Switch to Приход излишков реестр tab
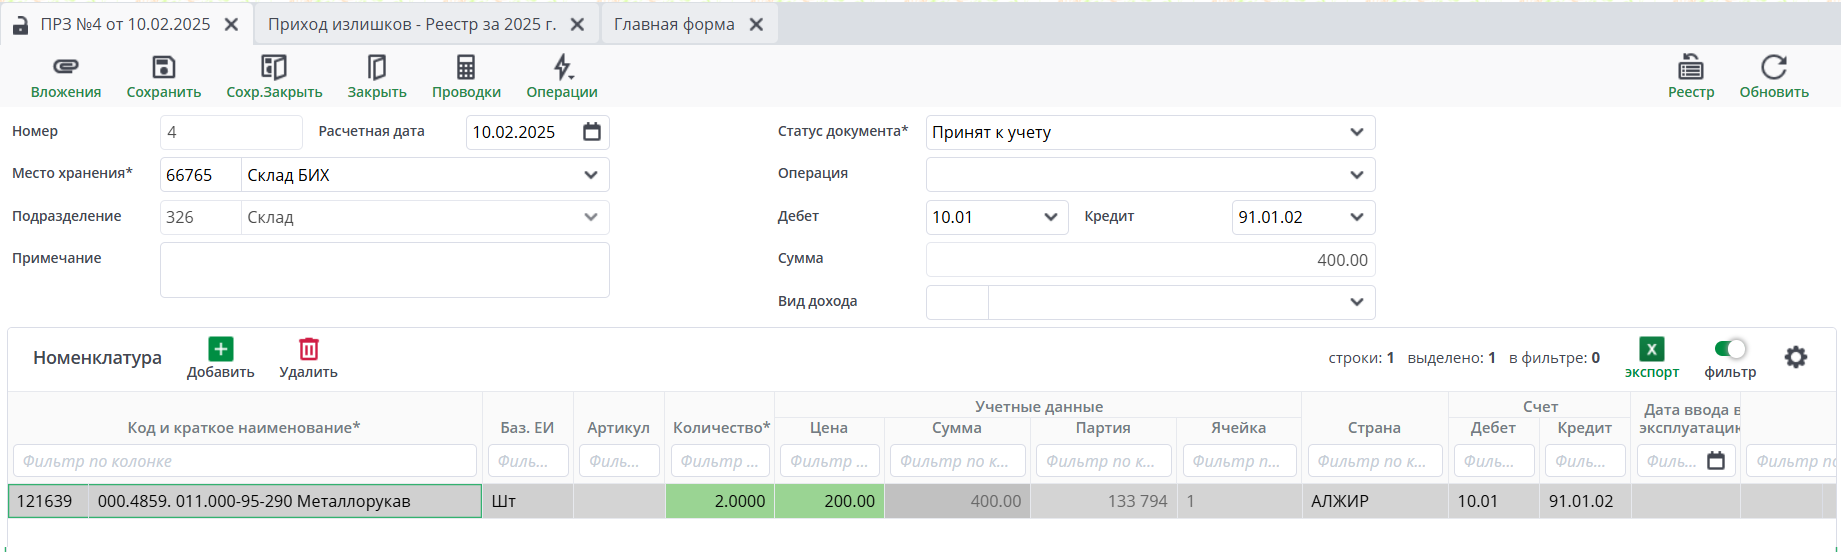Screen dimensions: 1841x552 (411, 24)
